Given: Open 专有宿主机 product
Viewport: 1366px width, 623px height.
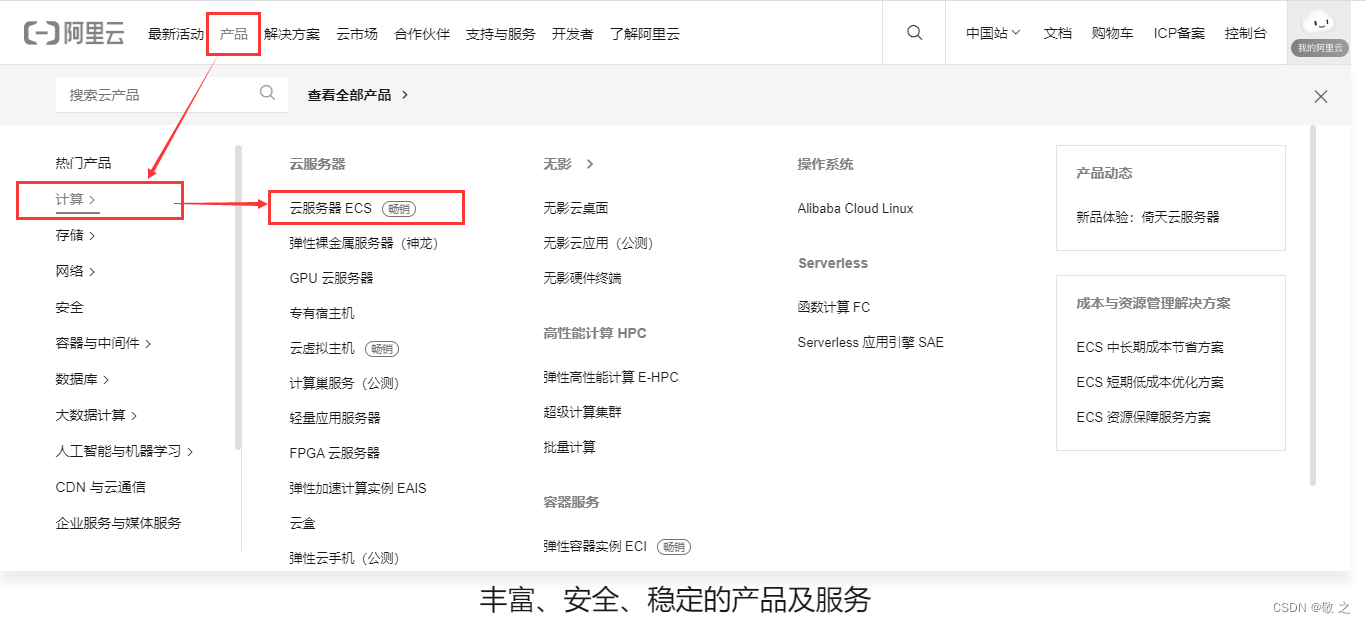Looking at the screenshot, I should coord(322,313).
